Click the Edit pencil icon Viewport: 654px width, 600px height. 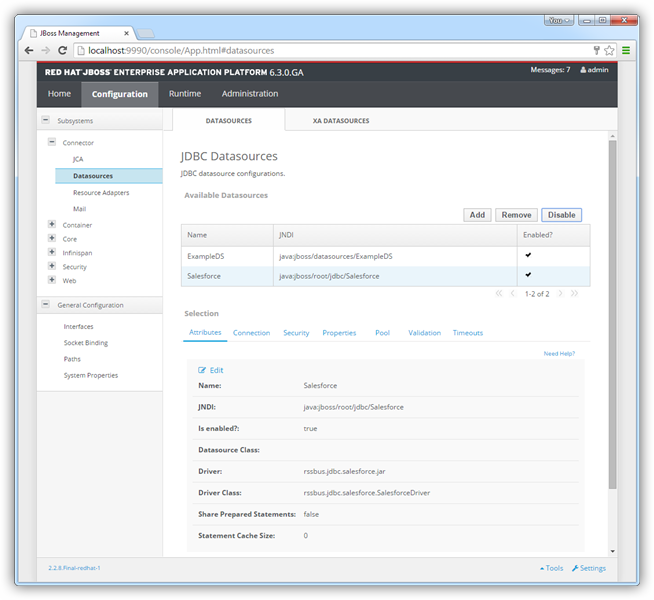click(x=202, y=370)
